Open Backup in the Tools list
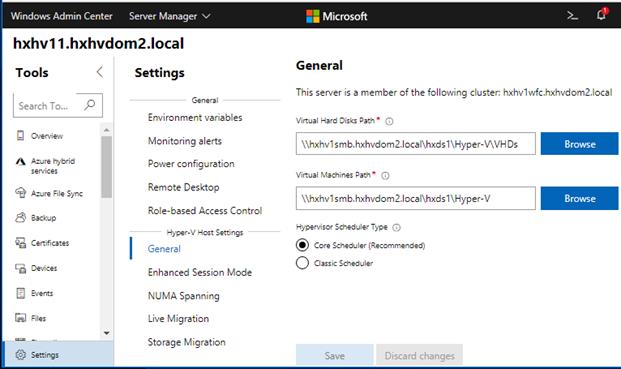 click(43, 218)
